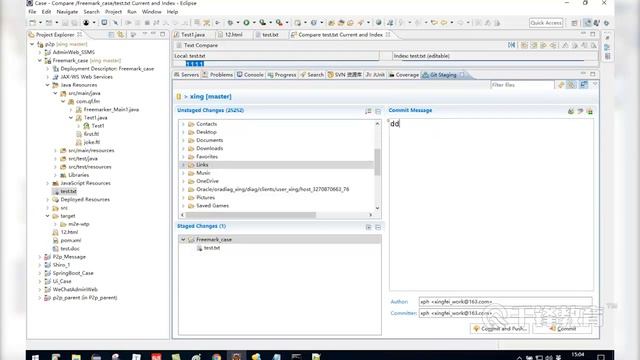Viewport: 640px width, 360px height.
Task: Click scroll down arrow in Unstaged list
Action: (377, 208)
